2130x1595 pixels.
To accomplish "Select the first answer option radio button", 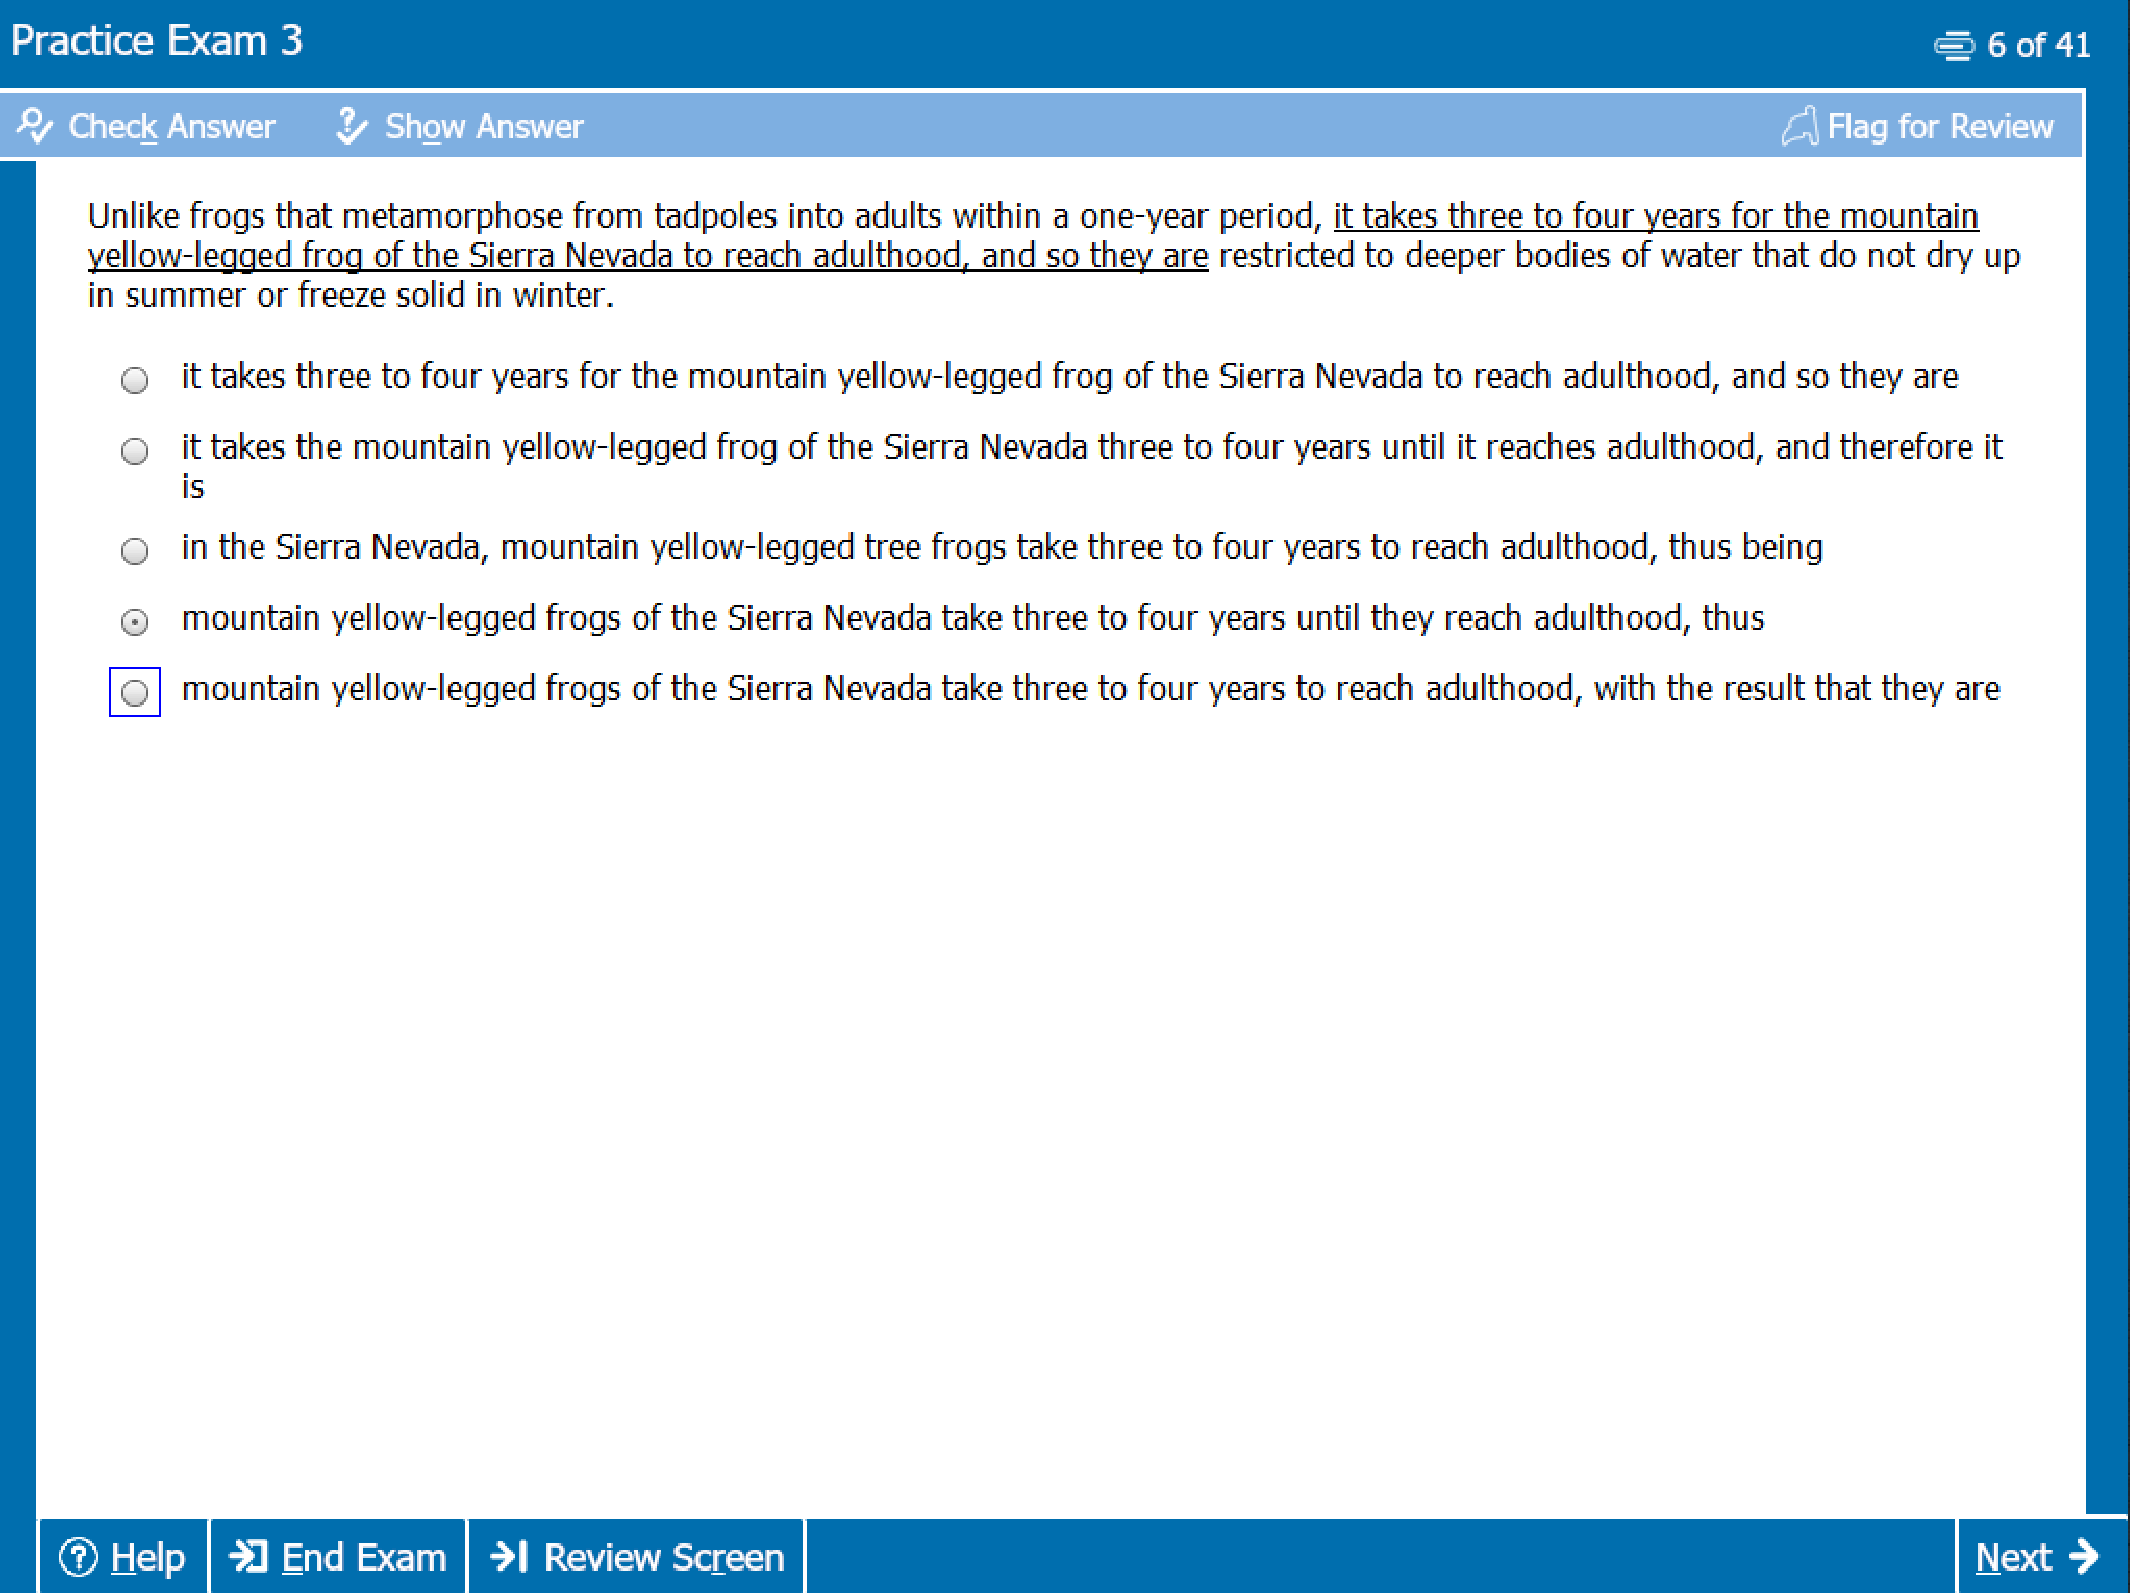I will pos(134,380).
